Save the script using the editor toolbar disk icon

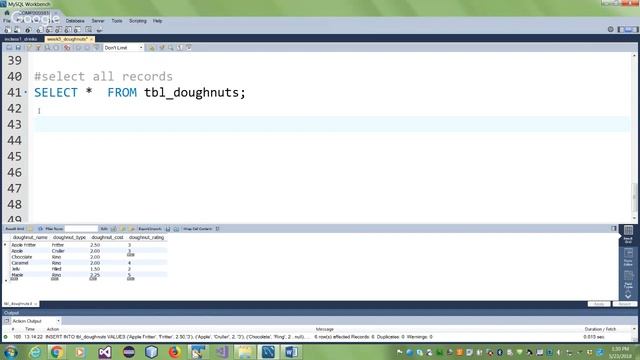(18, 48)
